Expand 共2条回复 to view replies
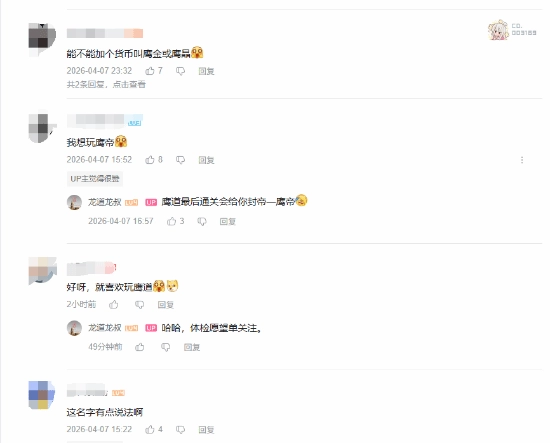550x443 pixels. tap(106, 85)
